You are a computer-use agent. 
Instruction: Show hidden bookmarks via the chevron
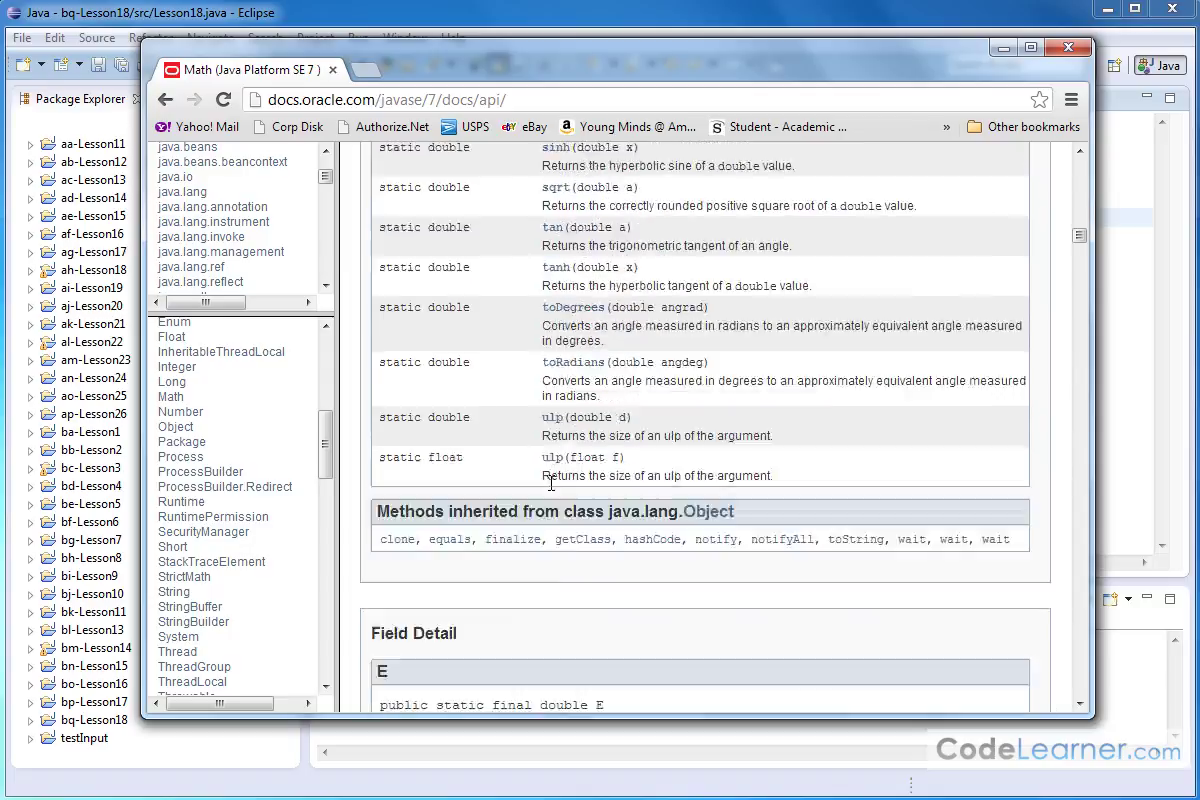click(947, 127)
